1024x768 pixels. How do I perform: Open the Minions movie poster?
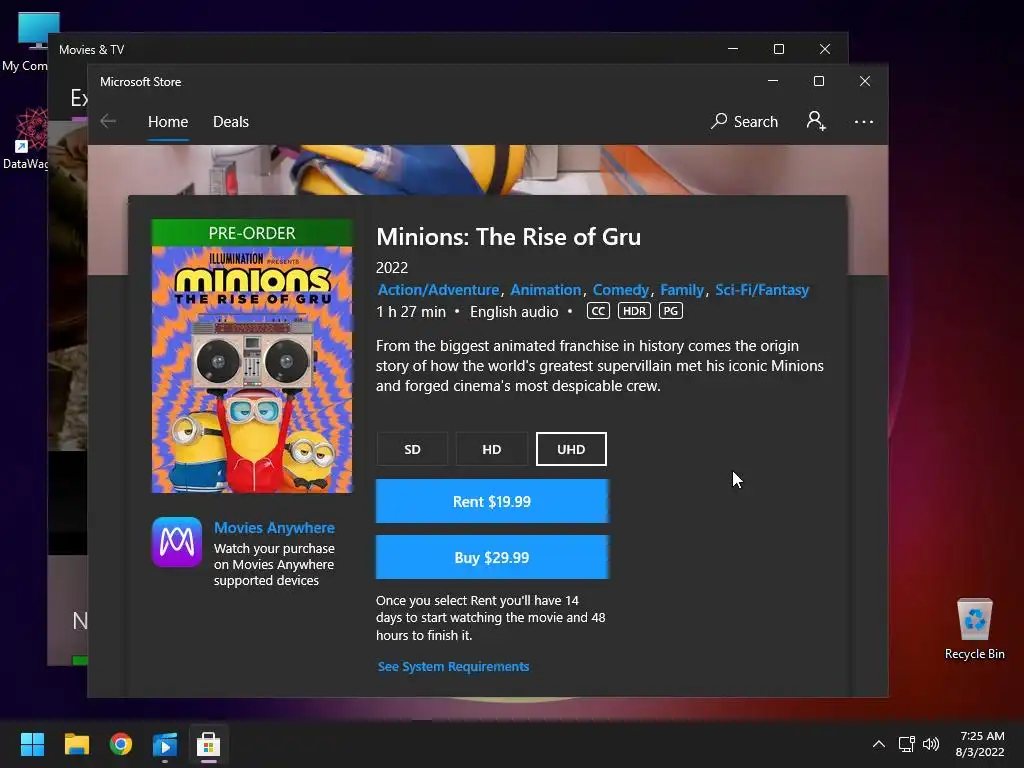click(x=252, y=357)
